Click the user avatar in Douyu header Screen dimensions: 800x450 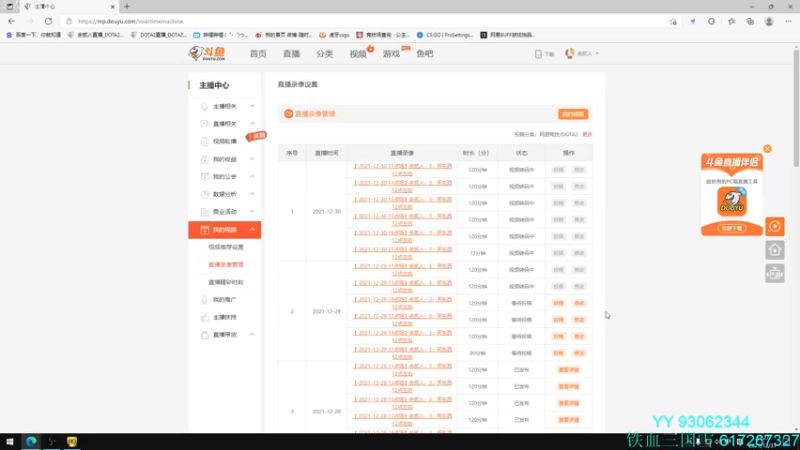click(x=570, y=53)
